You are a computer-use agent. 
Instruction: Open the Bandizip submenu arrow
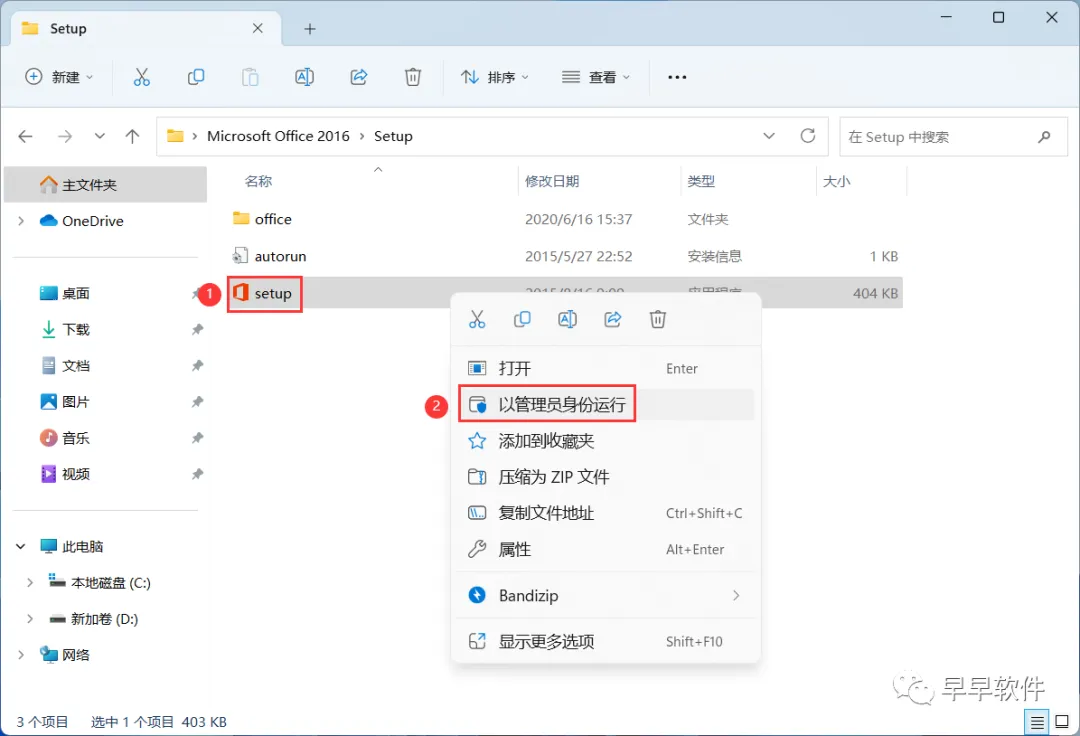(x=736, y=596)
